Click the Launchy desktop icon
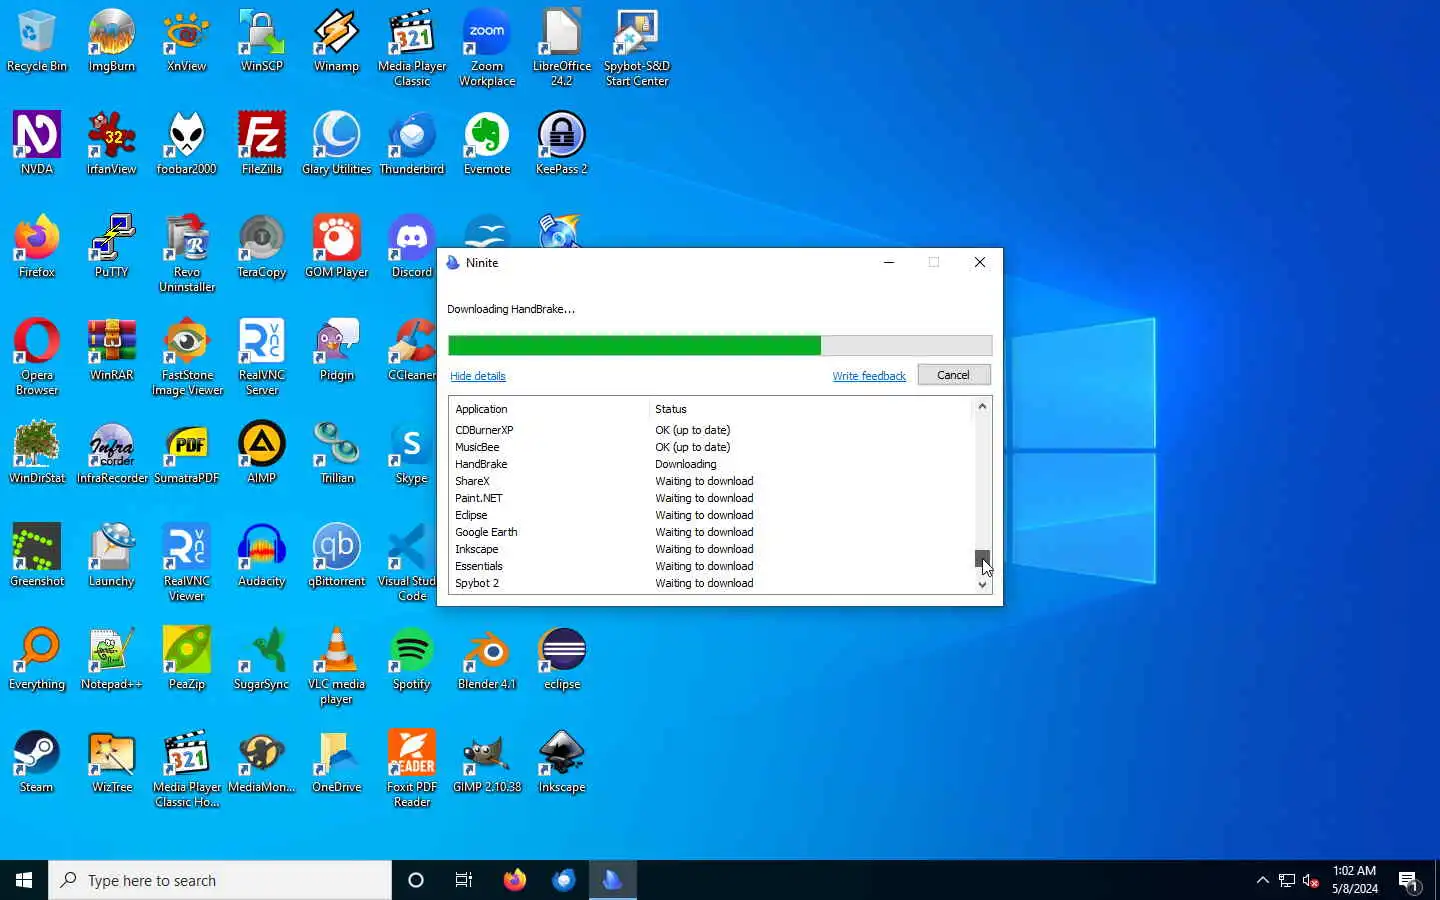The width and height of the screenshot is (1440, 900). tap(112, 555)
